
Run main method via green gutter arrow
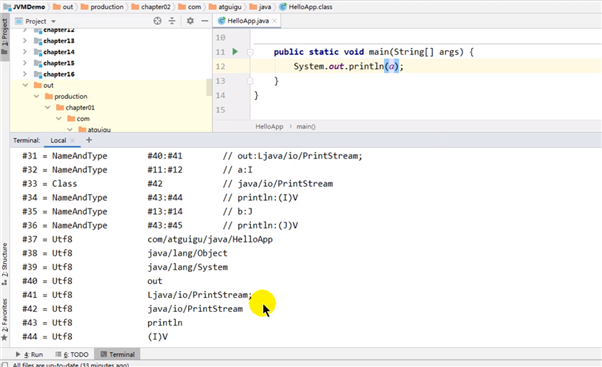click(235, 51)
